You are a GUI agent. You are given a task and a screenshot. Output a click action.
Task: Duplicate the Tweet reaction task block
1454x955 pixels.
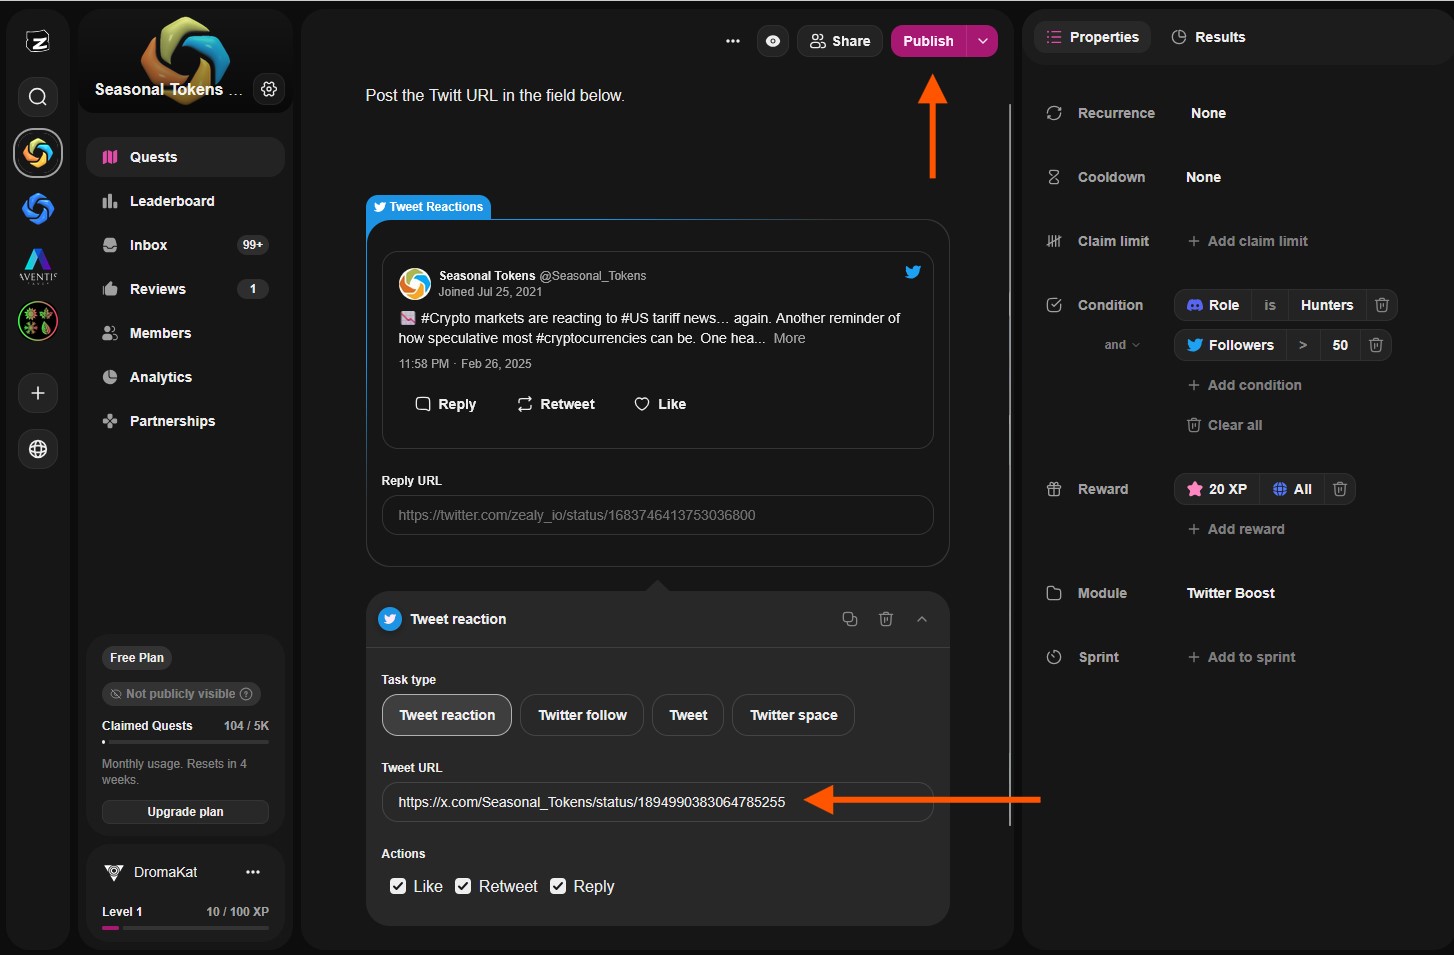(x=850, y=619)
